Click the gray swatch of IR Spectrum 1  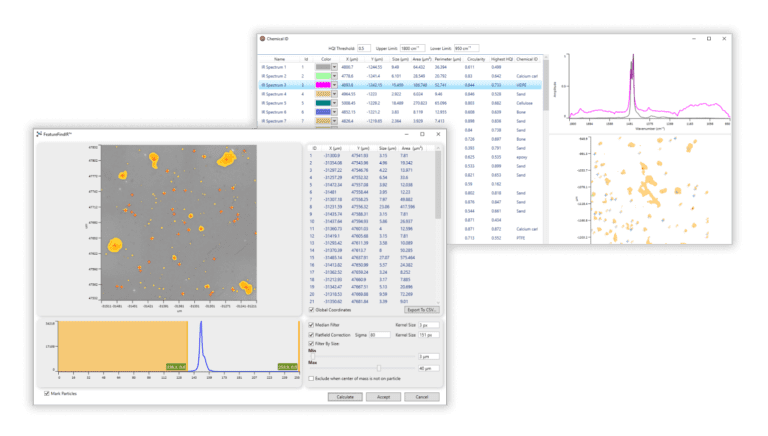coord(323,67)
